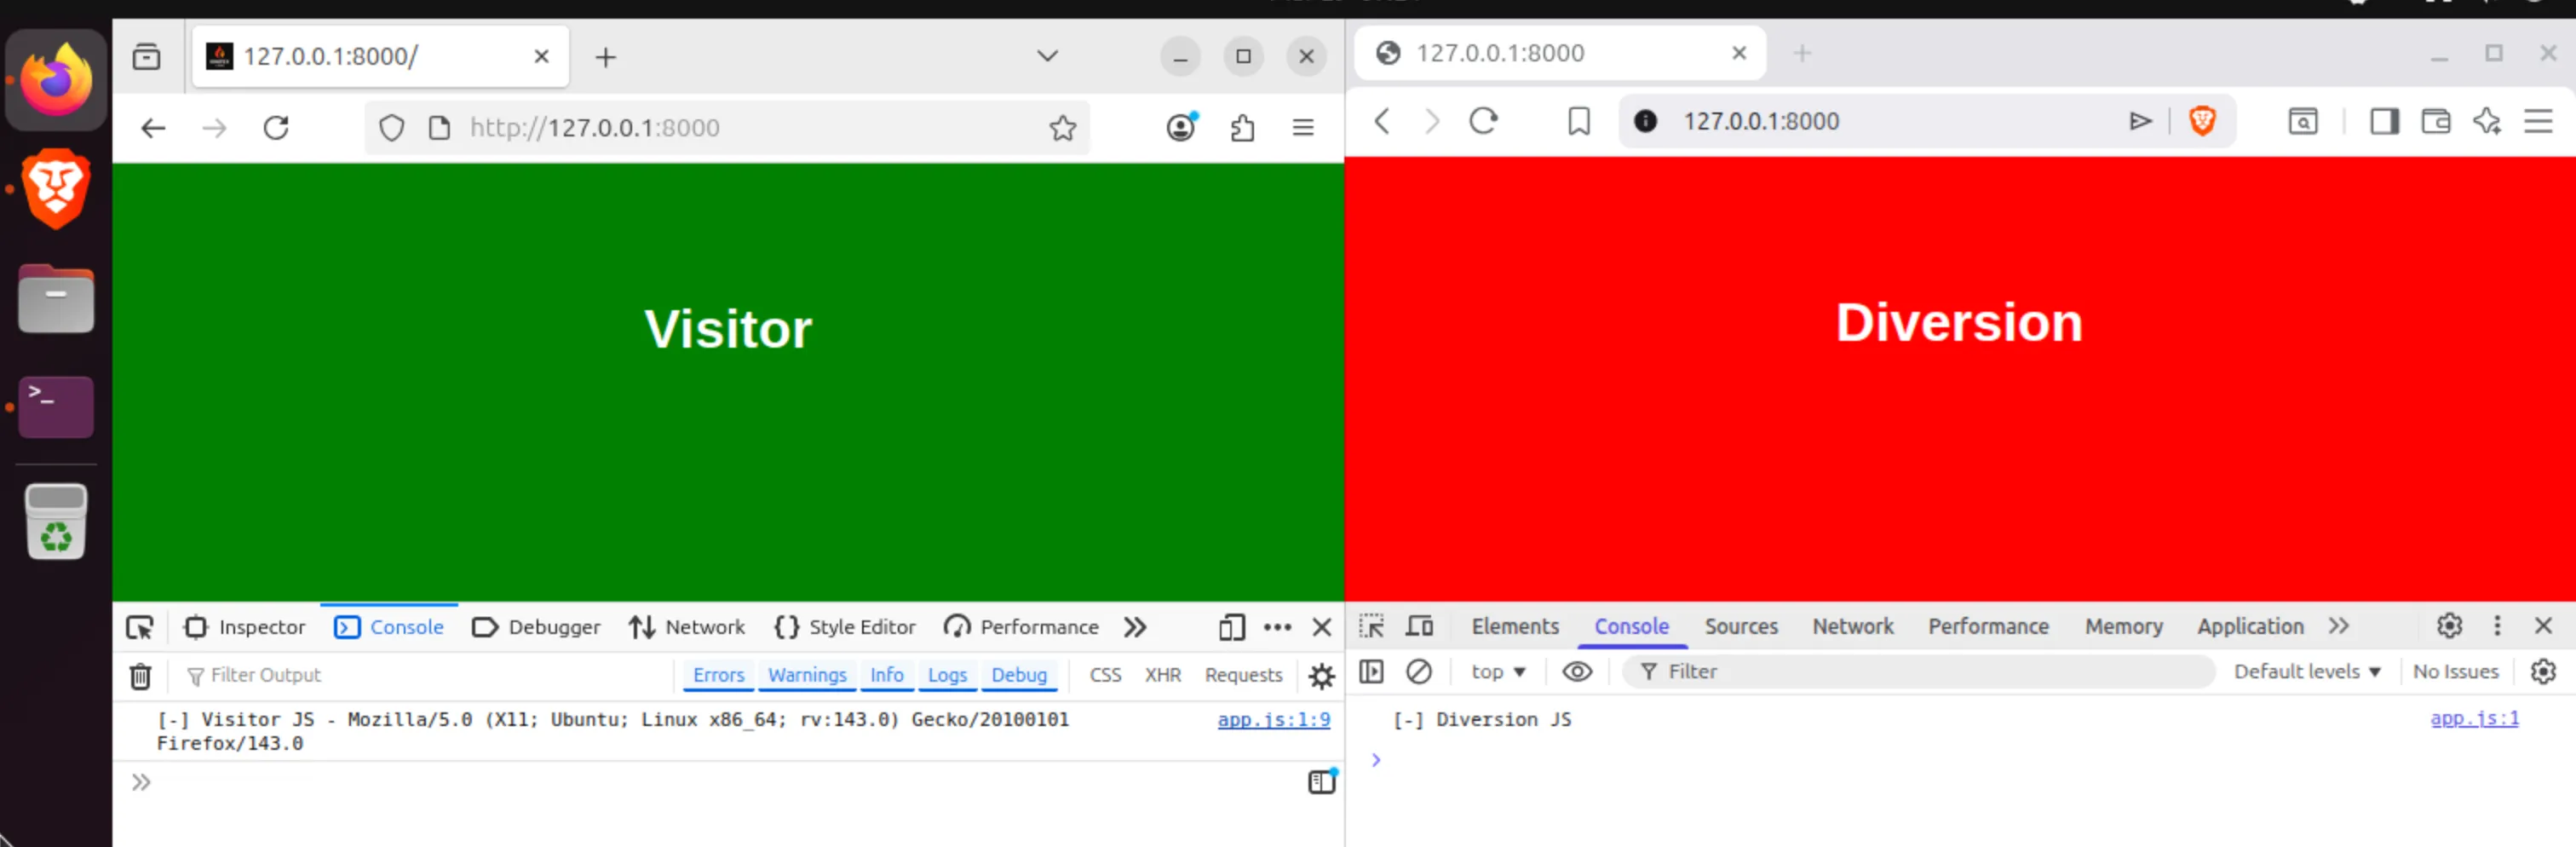Open the Firefox tab list dropdown
The image size is (2576, 847).
(x=1047, y=56)
